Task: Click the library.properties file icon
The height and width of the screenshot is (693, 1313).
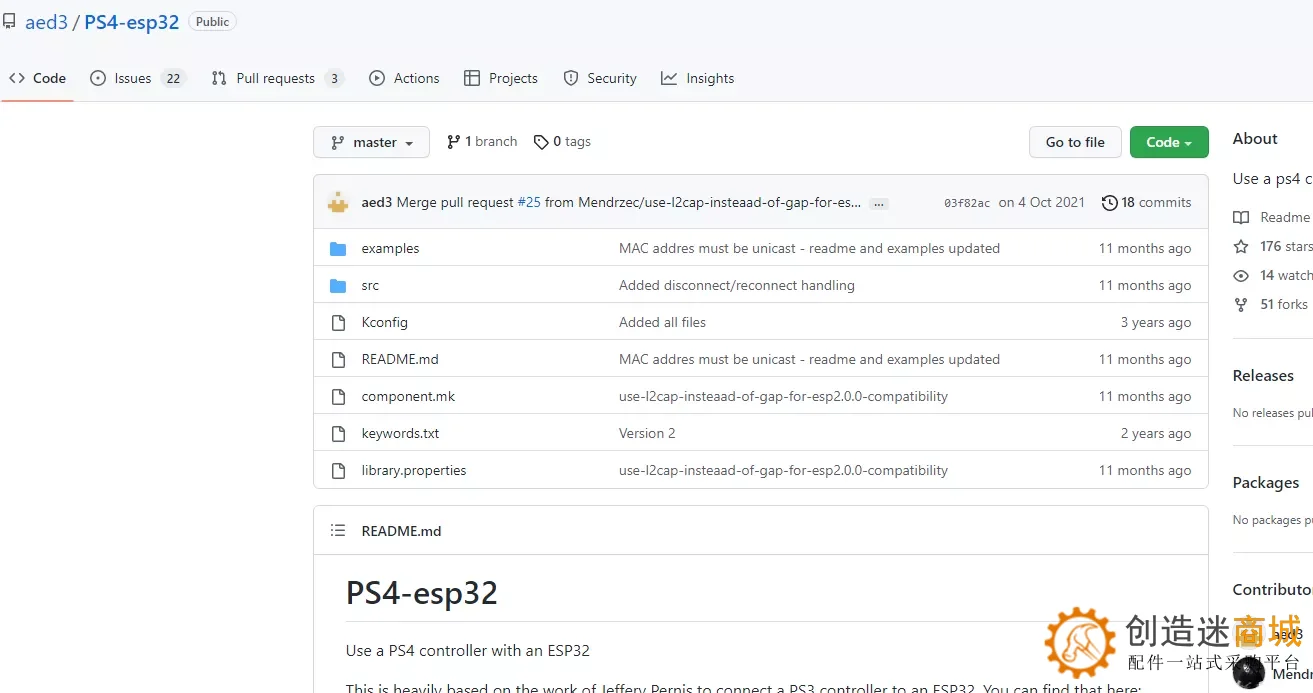Action: [x=338, y=470]
